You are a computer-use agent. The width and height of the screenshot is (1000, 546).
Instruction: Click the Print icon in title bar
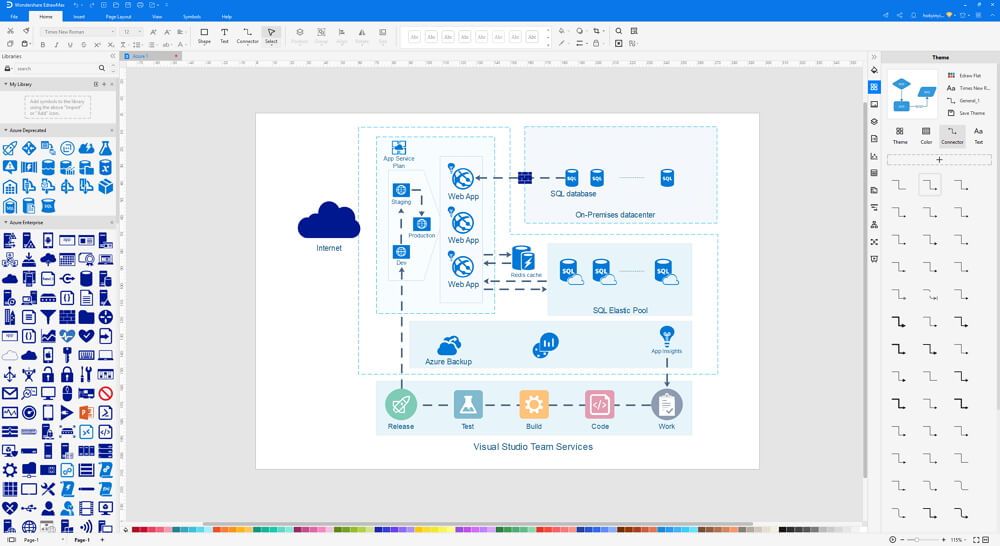[x=140, y=5]
